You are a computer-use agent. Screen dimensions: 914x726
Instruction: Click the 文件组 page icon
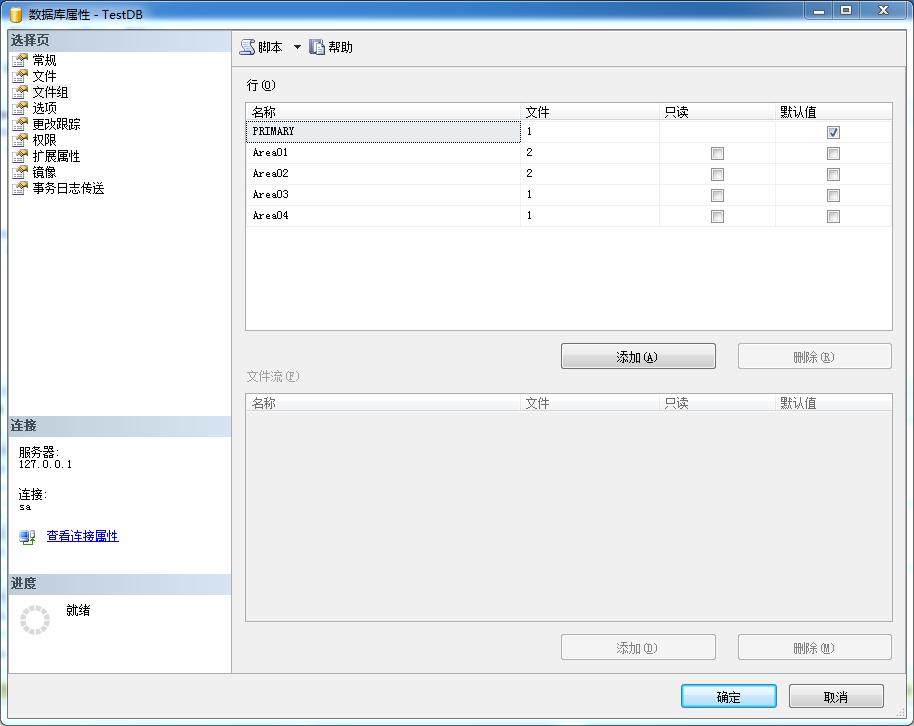pyautogui.click(x=20, y=92)
